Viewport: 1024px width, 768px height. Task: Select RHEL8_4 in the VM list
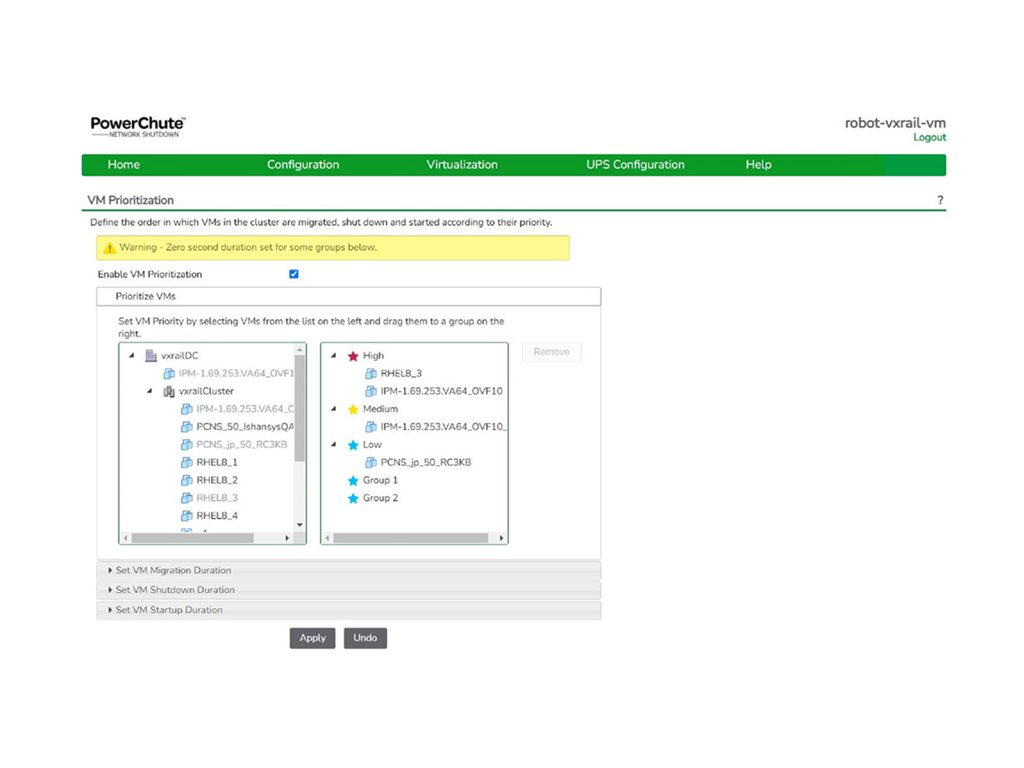coord(217,516)
